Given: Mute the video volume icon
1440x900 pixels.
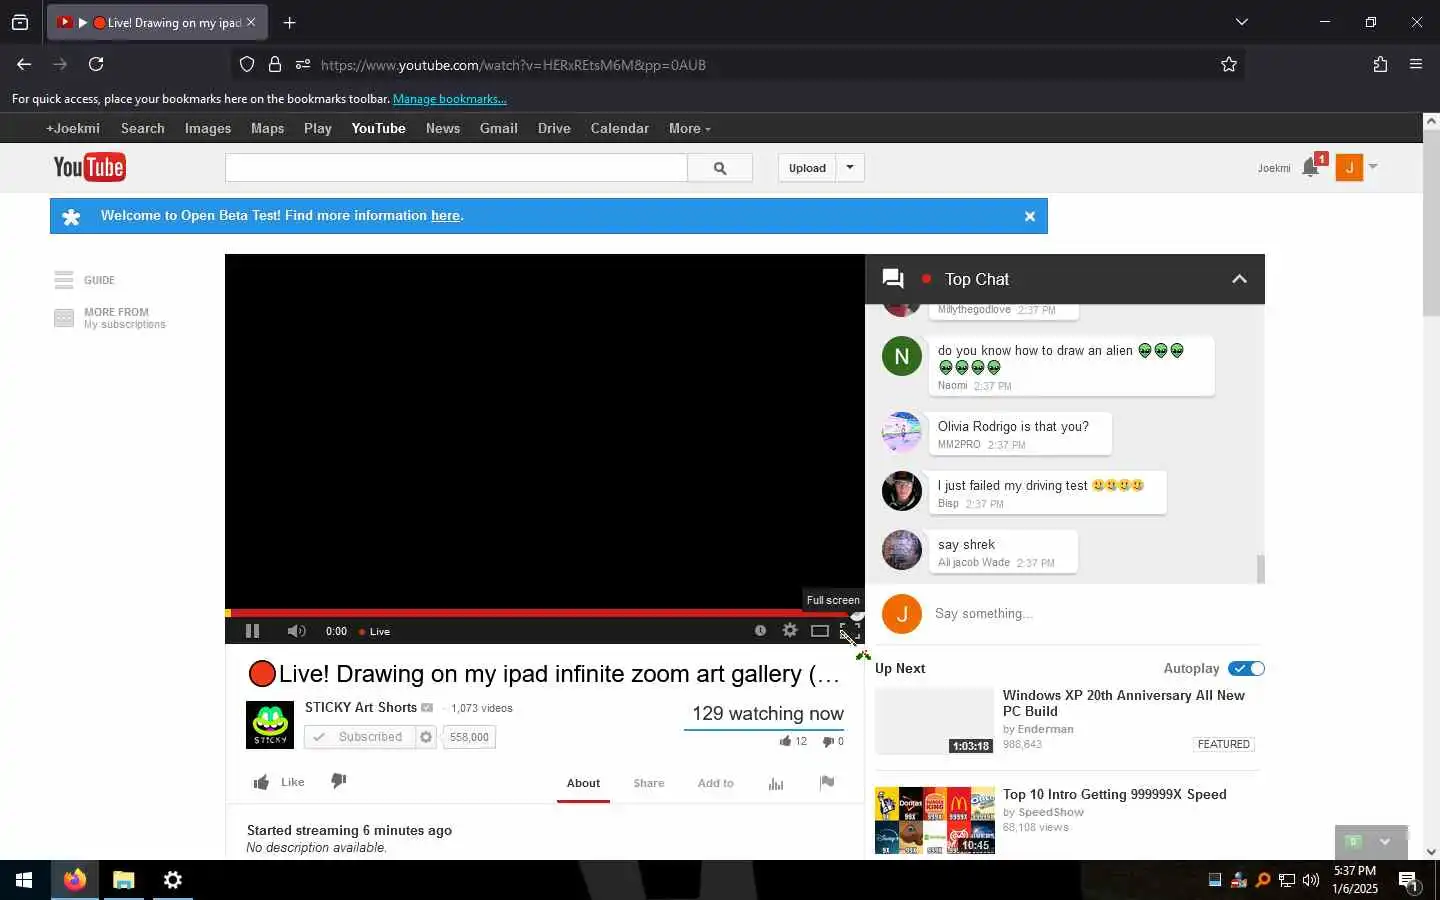Looking at the screenshot, I should (x=296, y=631).
